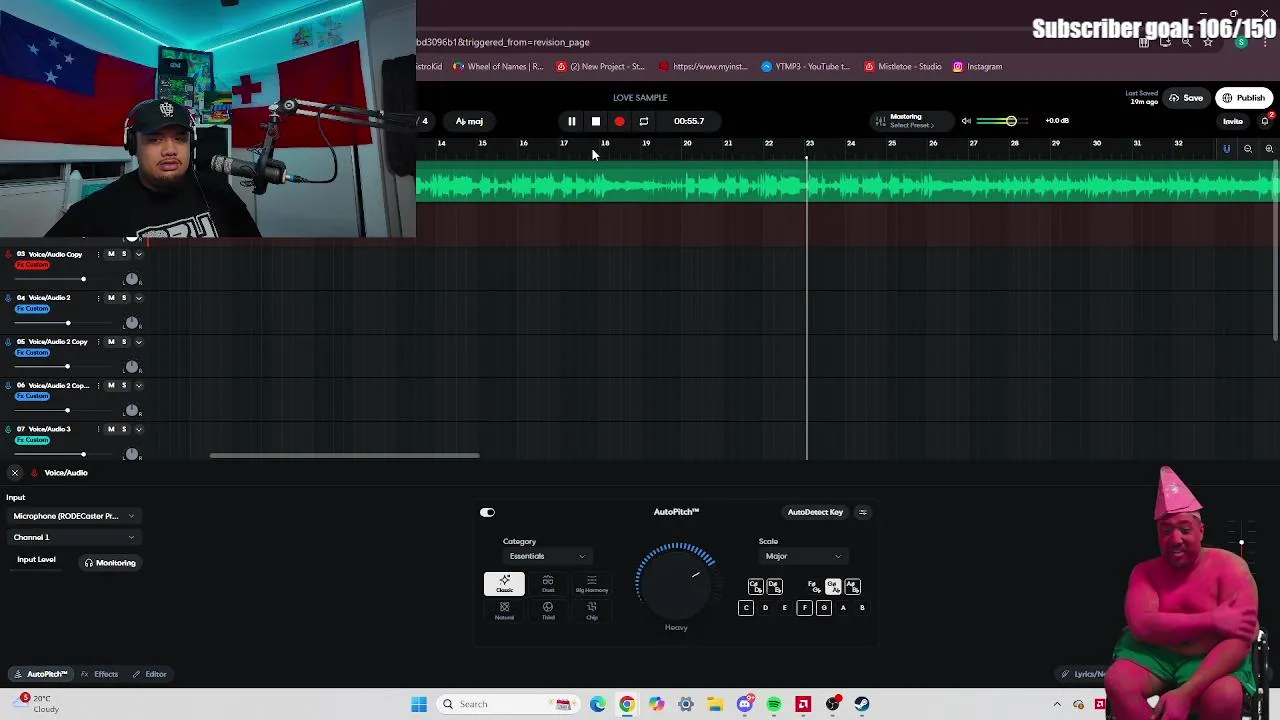Open the Scale Major dropdown
Image resolution: width=1280 pixels, height=720 pixels.
[803, 556]
